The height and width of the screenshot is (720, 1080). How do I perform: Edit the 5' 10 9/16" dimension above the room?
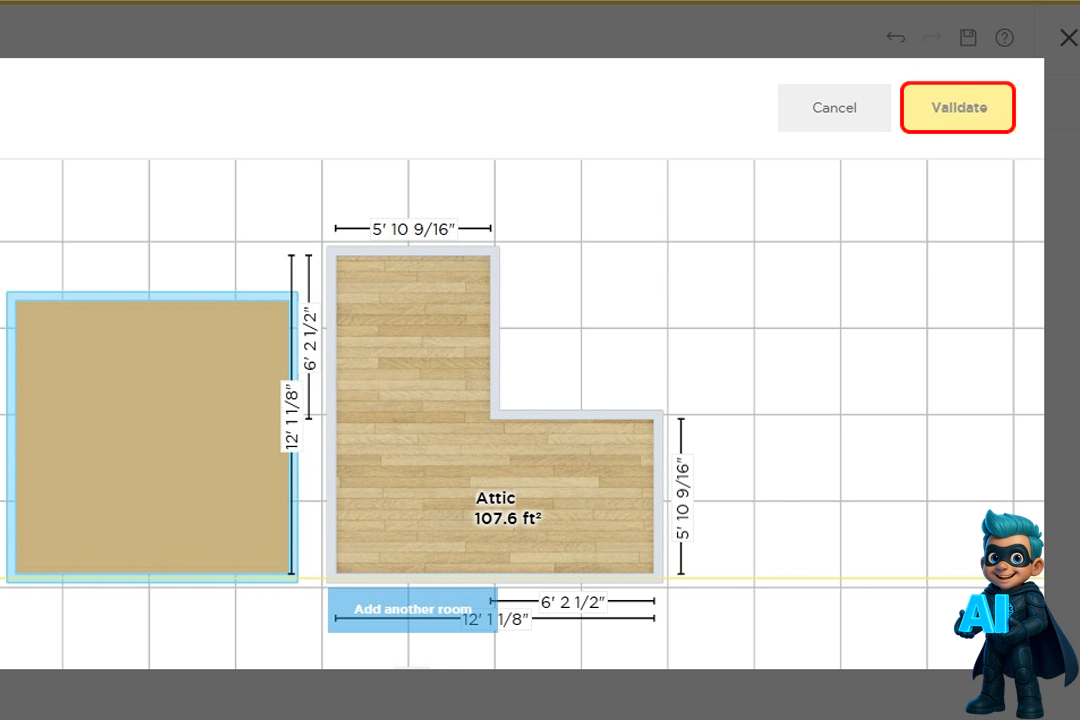413,229
